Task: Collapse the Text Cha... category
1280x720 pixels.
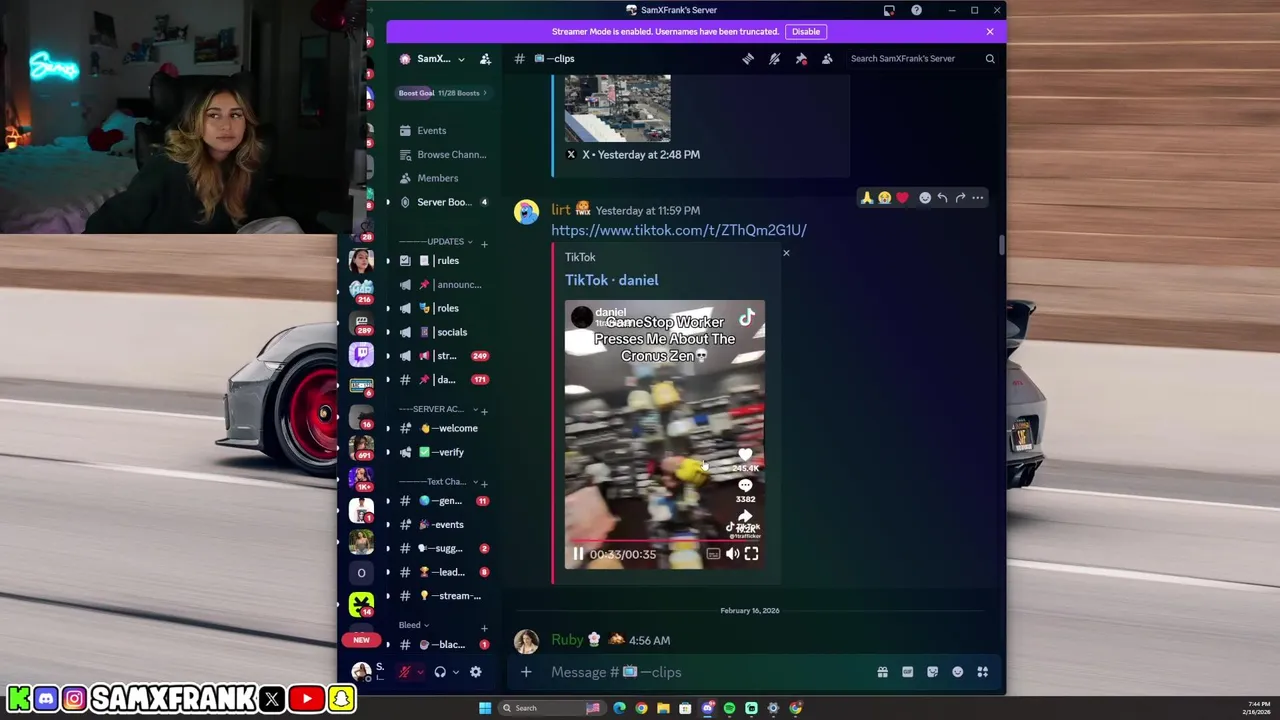Action: [440, 482]
